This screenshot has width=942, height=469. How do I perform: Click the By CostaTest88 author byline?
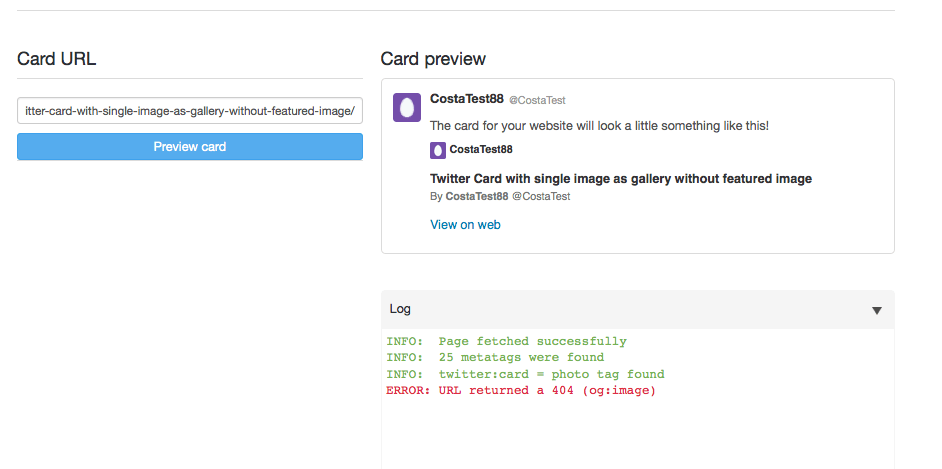click(469, 196)
